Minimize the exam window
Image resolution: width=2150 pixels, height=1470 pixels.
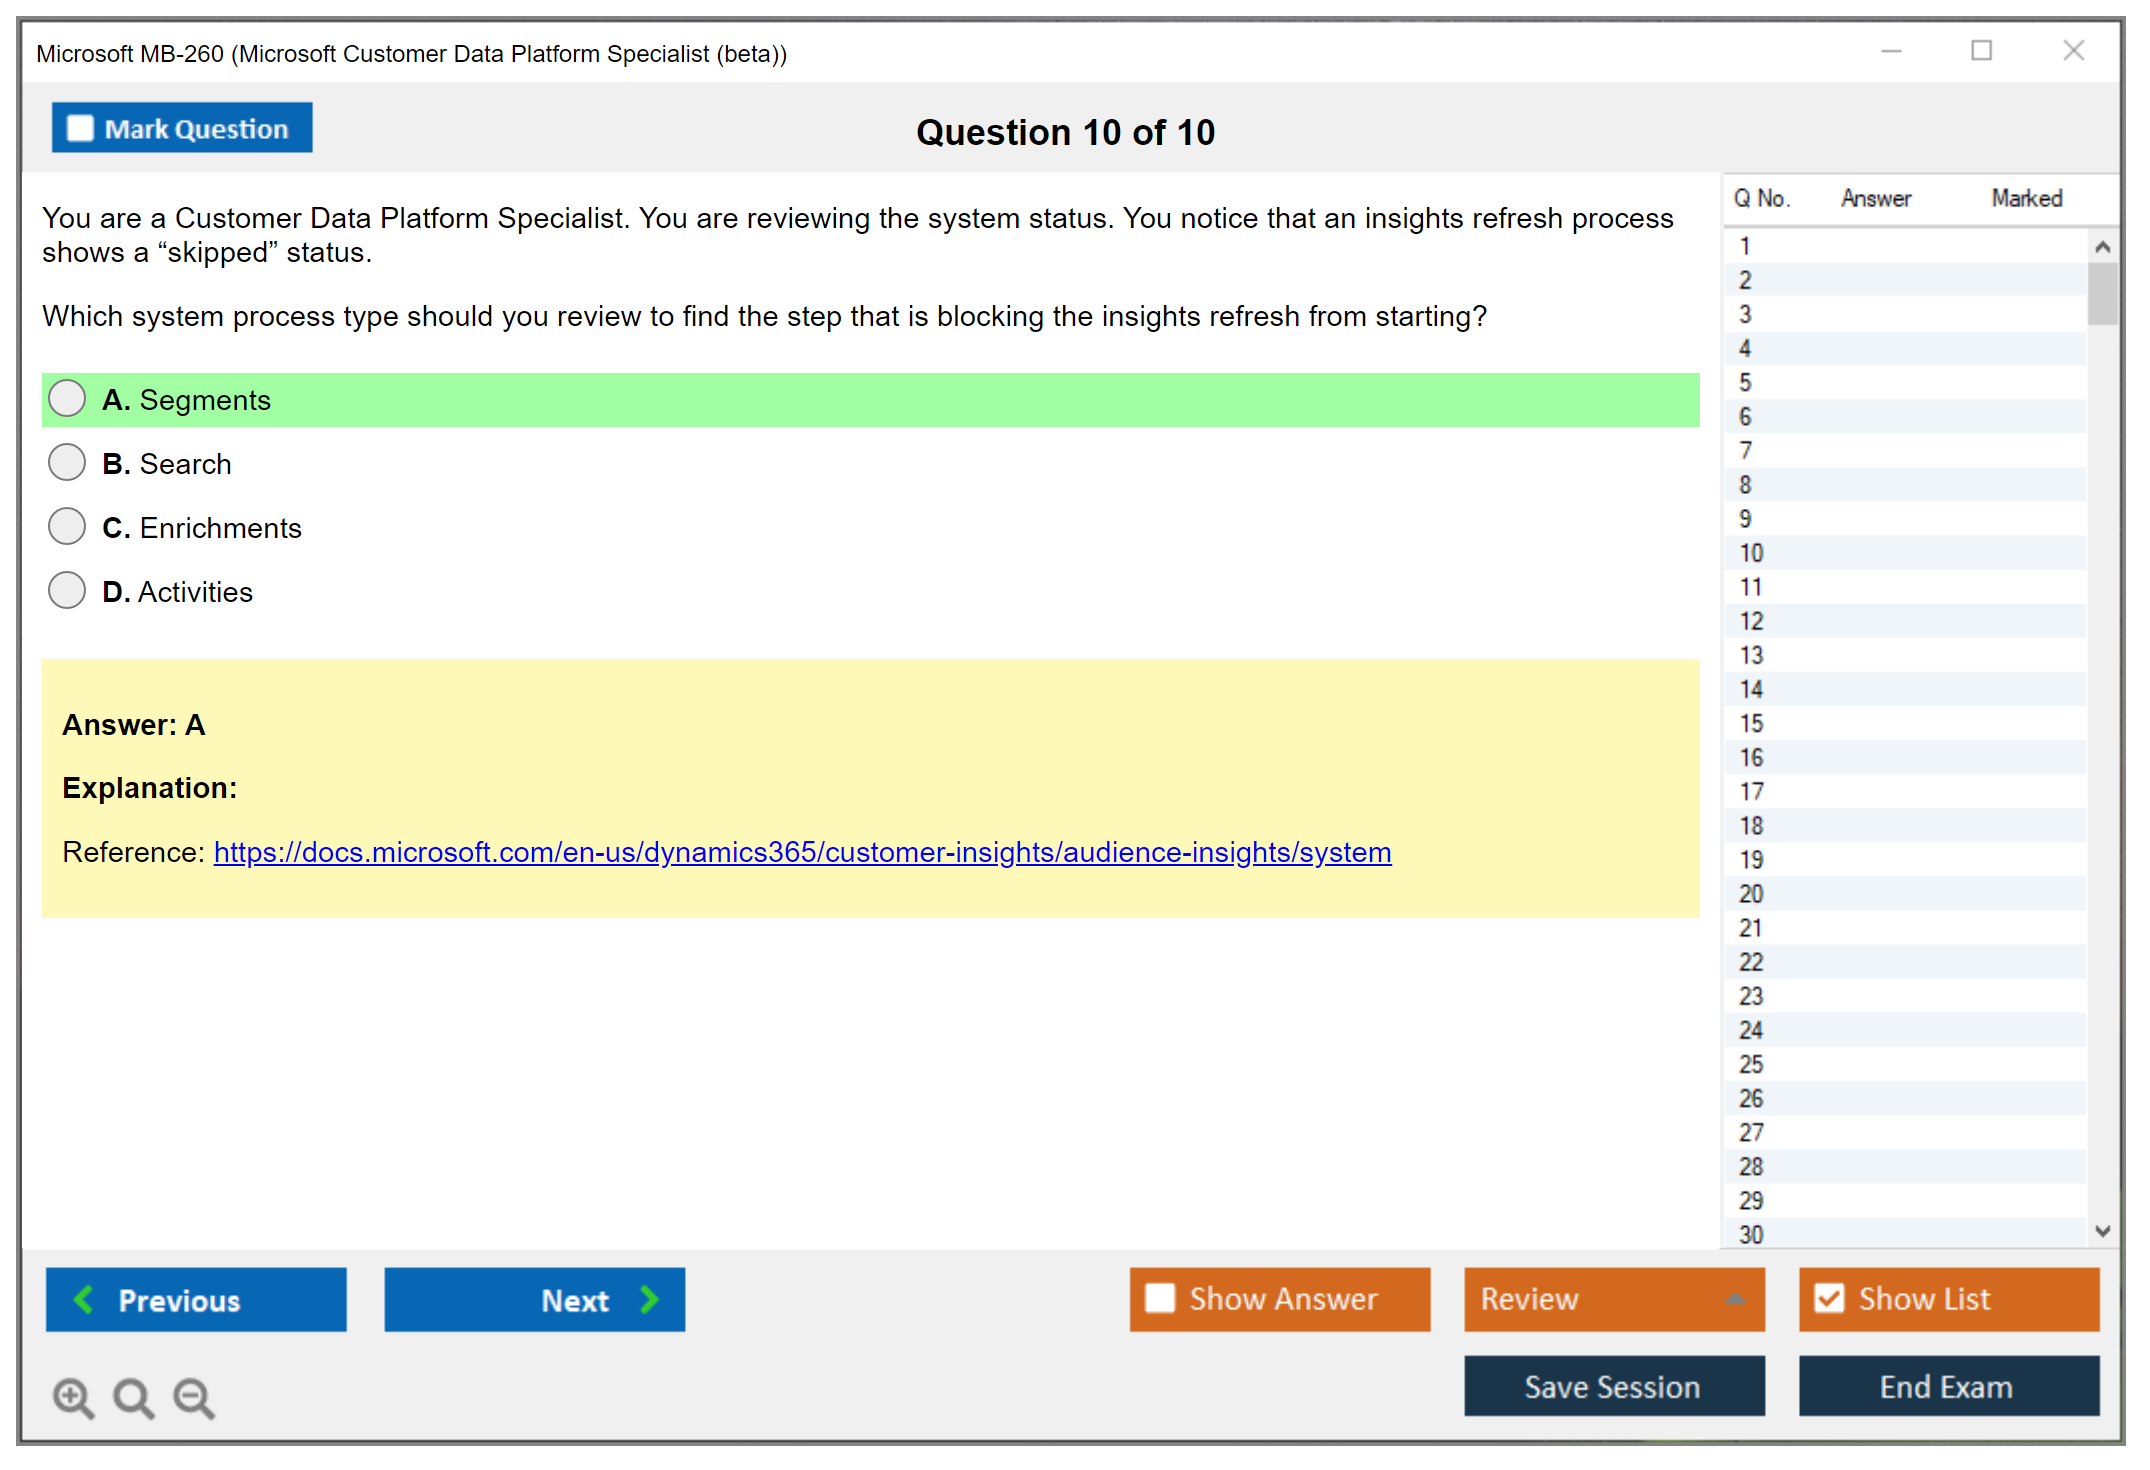click(x=1891, y=51)
